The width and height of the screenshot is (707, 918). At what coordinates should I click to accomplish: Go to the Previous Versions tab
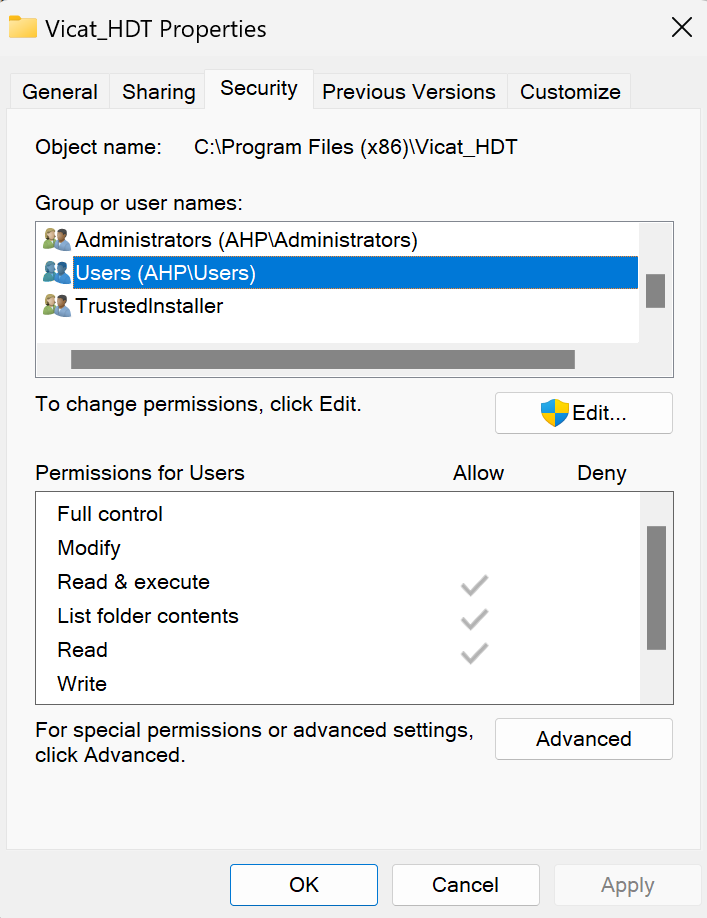click(x=409, y=92)
